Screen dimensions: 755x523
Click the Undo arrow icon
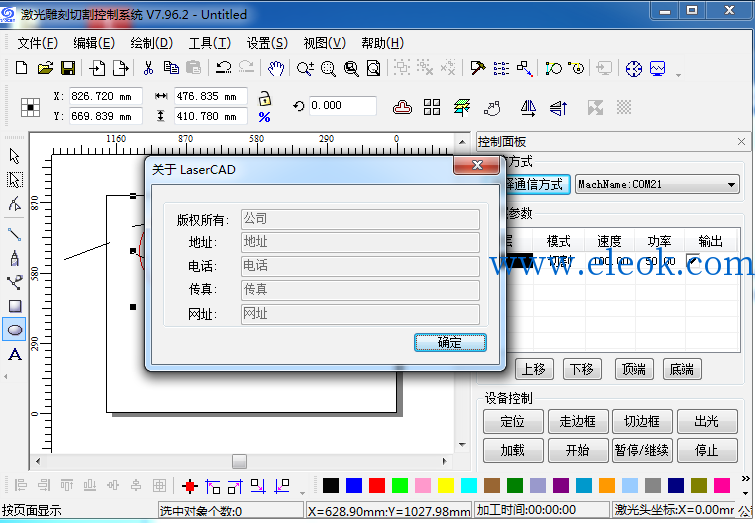pyautogui.click(x=223, y=68)
